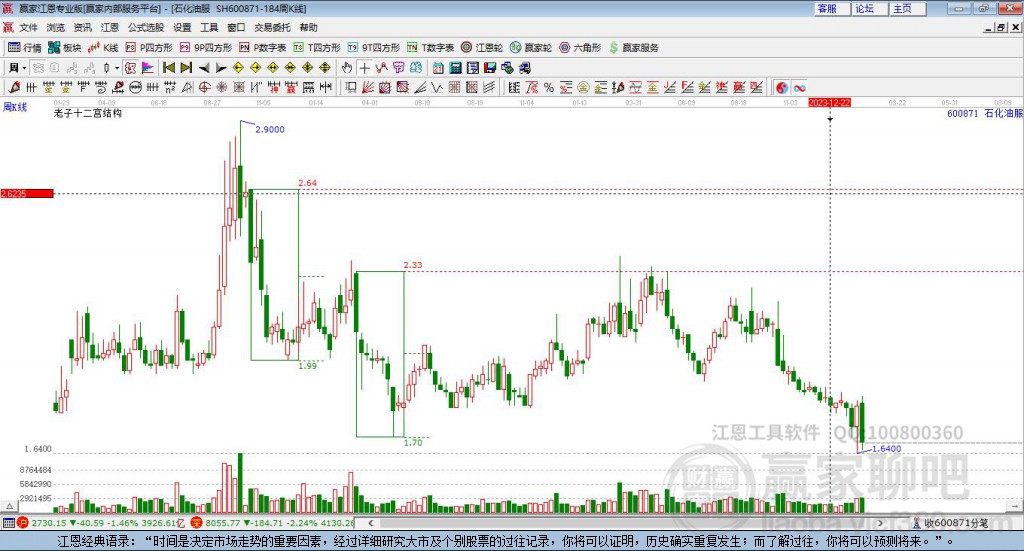Viewport: 1024px width, 551px height.
Task: Toggle the crosshair cursor tool
Action: click(364, 68)
